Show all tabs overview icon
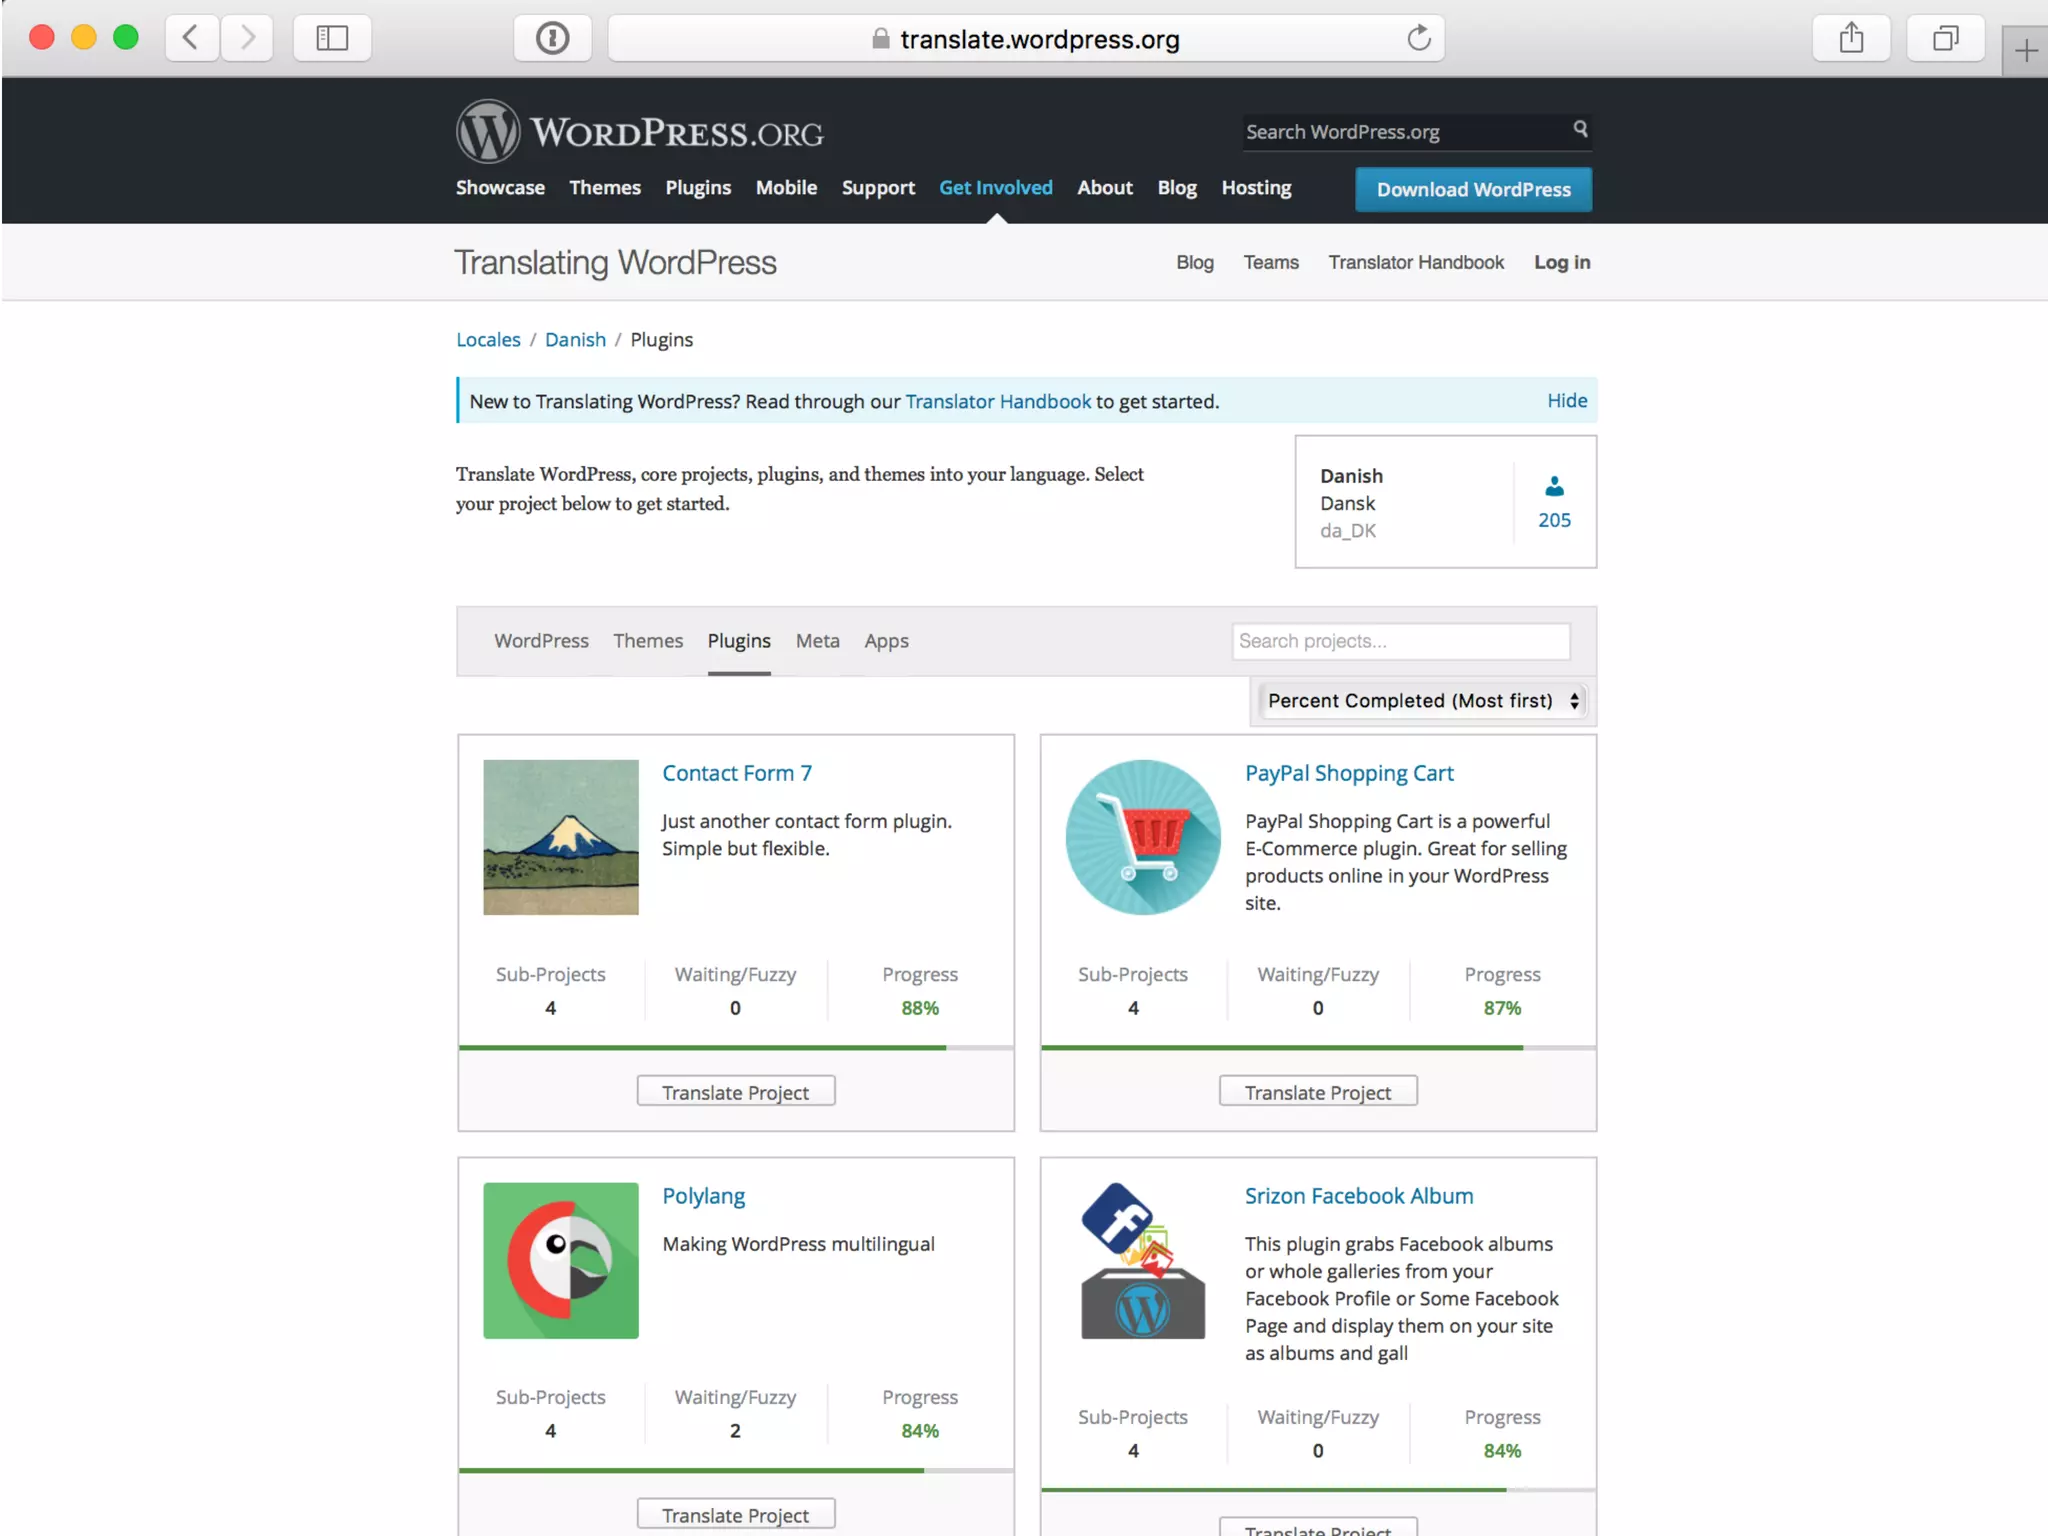The width and height of the screenshot is (2048, 1536). coord(1945,39)
